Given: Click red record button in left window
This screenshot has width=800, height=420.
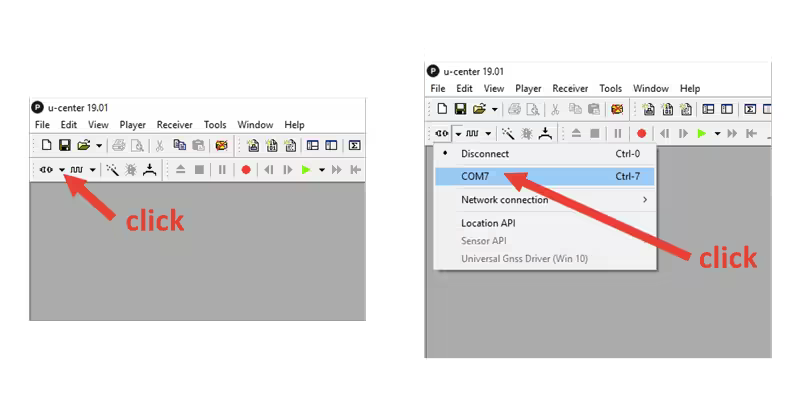Looking at the screenshot, I should 246,170.
